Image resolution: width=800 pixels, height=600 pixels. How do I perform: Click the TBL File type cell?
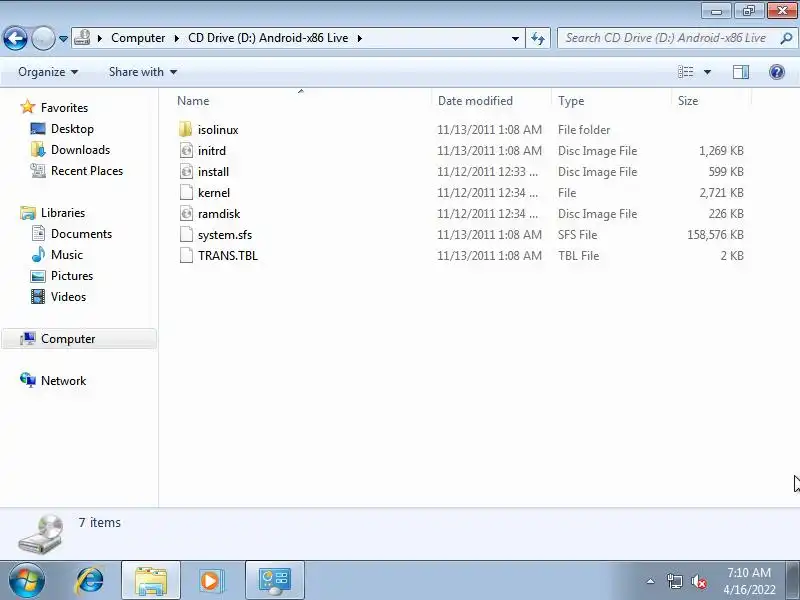tap(579, 256)
